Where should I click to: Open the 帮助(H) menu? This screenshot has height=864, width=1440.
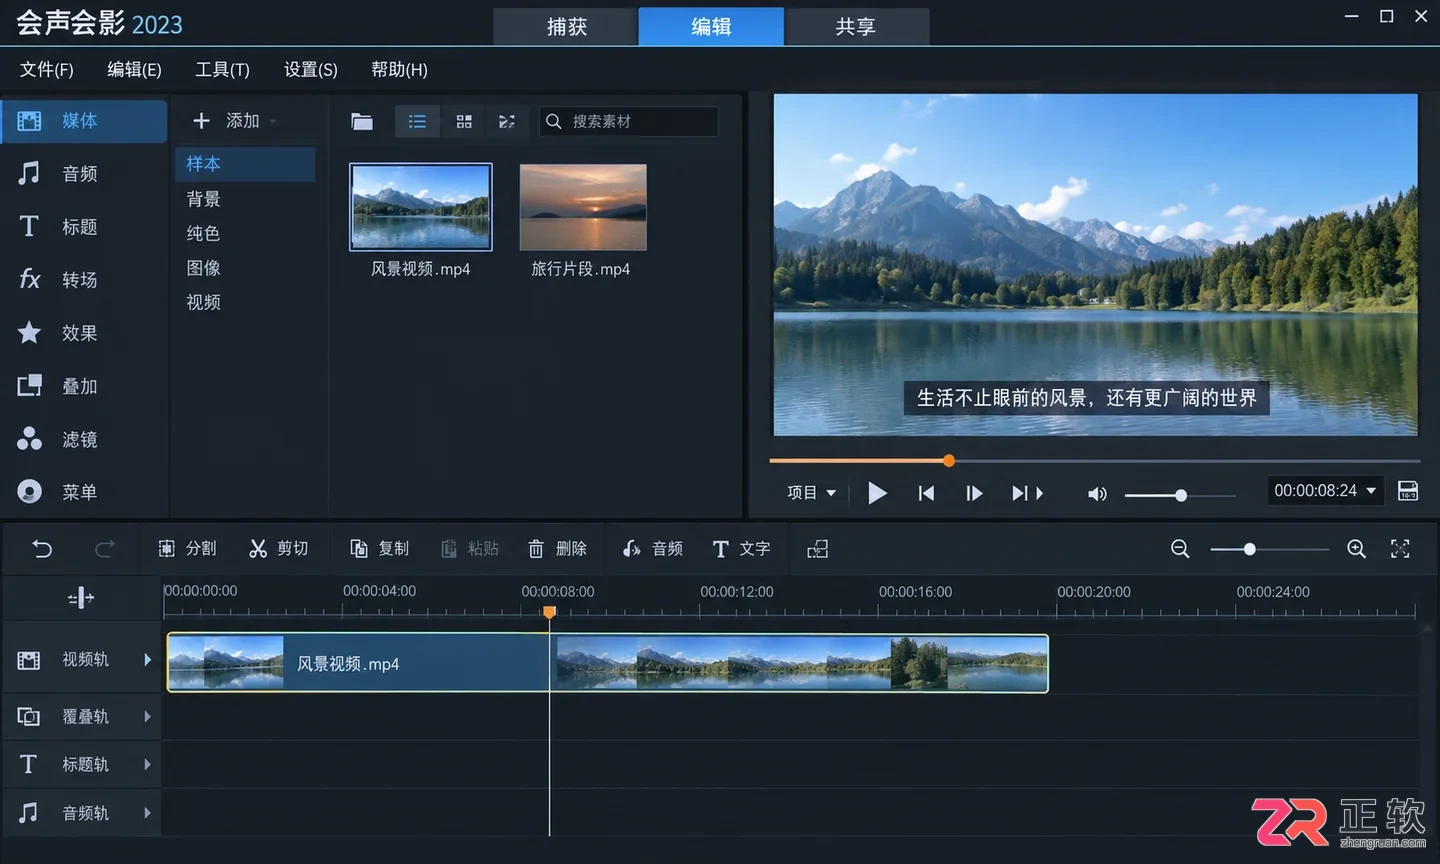[x=399, y=70]
